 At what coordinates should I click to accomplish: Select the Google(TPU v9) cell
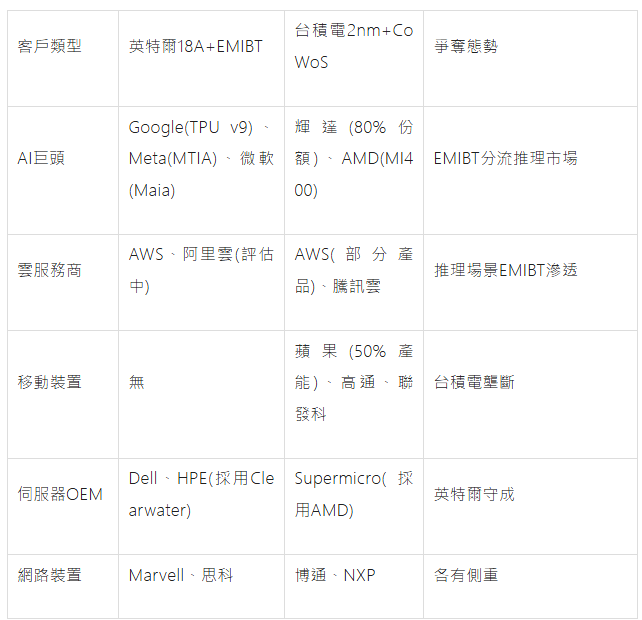(200, 158)
